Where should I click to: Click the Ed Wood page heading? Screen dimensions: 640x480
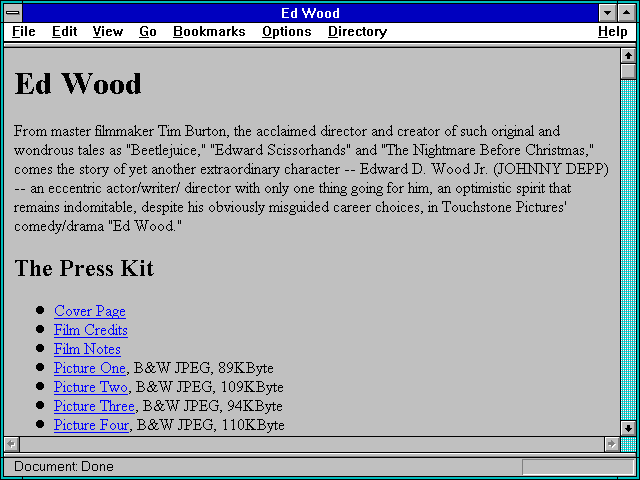tap(78, 84)
